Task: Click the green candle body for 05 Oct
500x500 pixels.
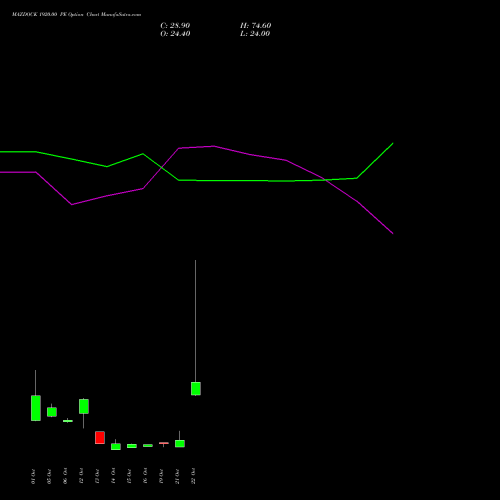Action: coord(52,412)
